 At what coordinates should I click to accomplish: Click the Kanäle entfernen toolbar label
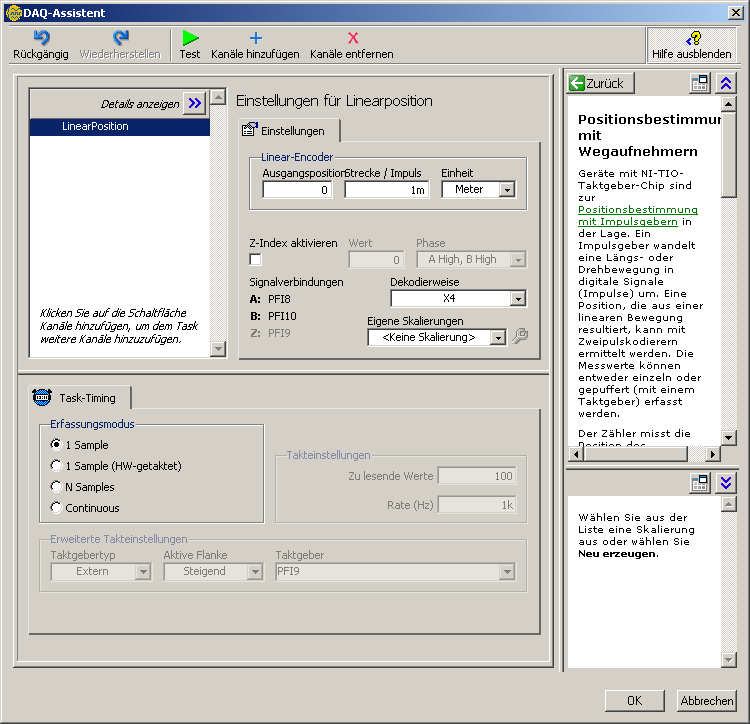coord(352,54)
